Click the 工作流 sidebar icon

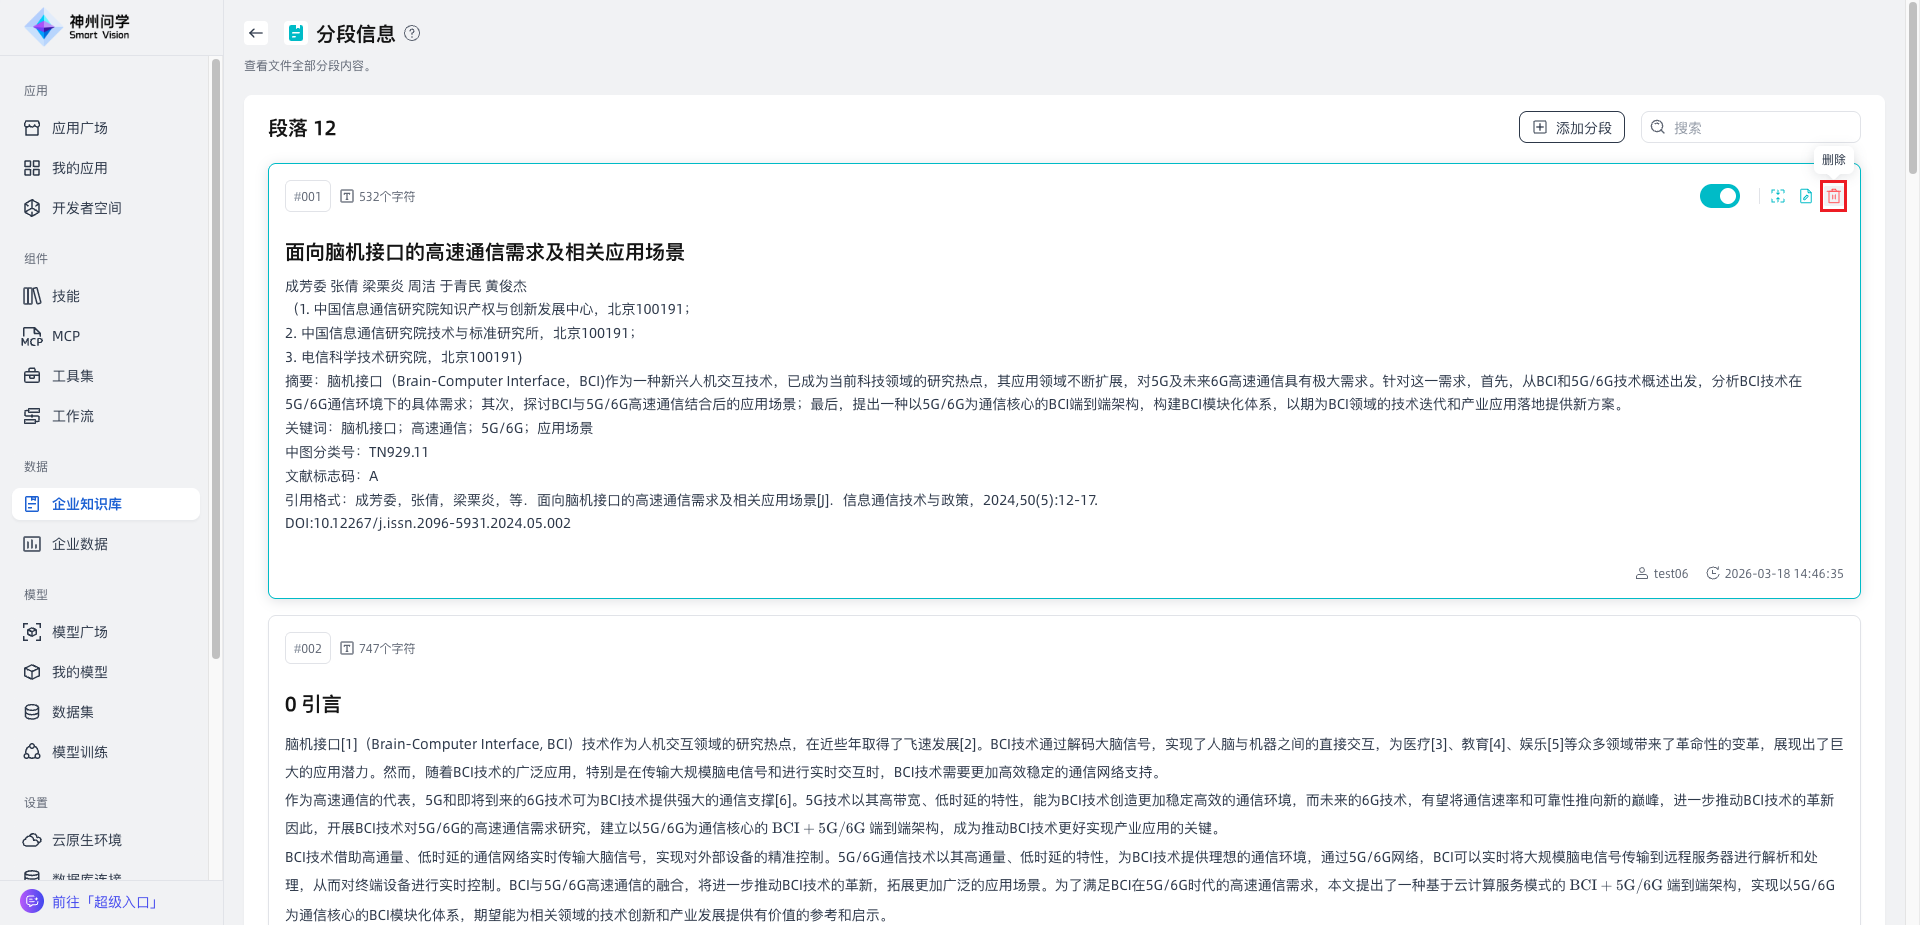[x=32, y=416]
